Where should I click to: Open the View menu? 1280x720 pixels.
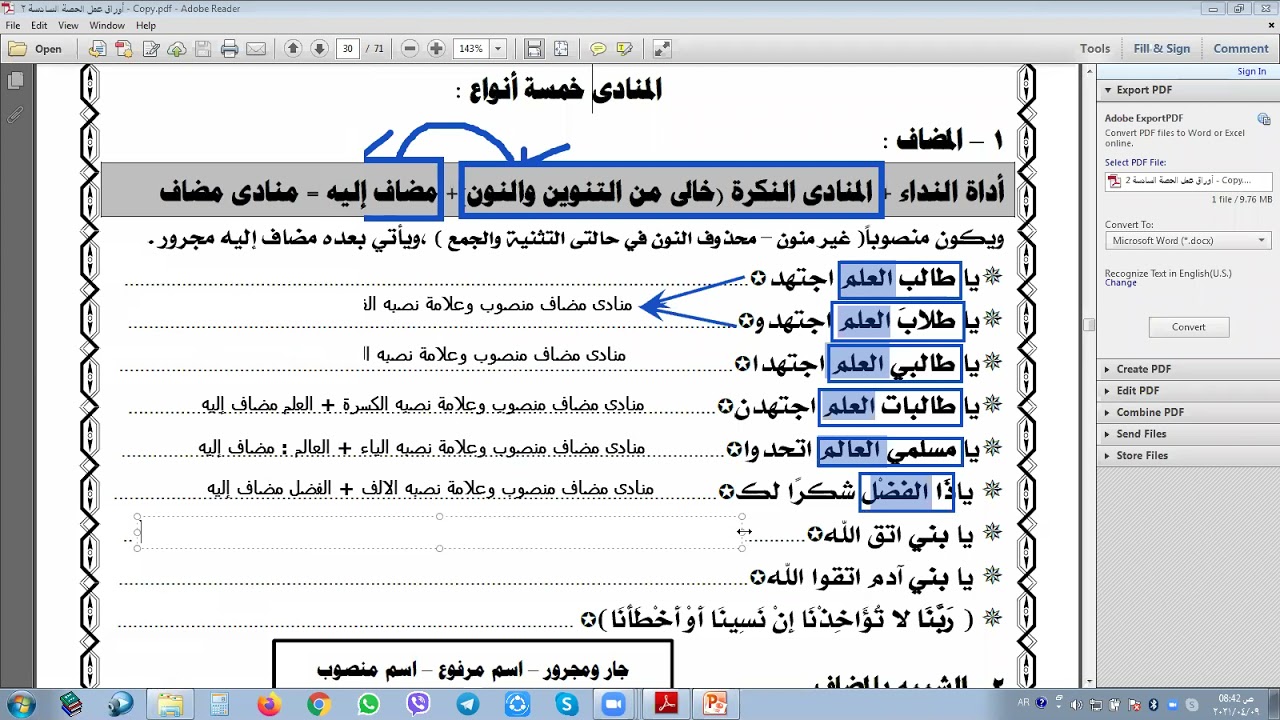point(68,25)
